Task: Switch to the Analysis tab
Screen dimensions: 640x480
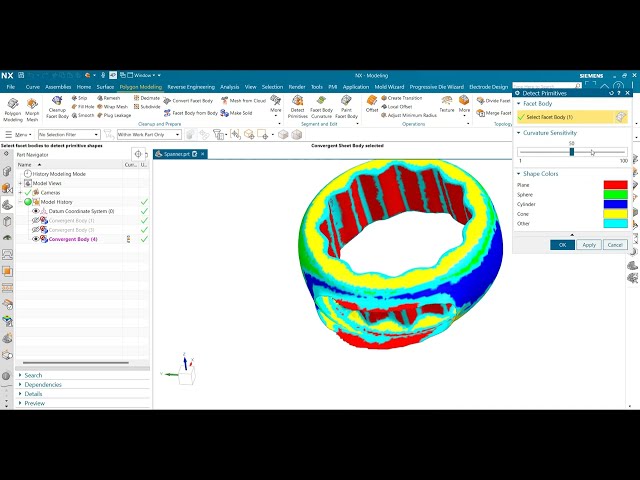Action: pos(229,87)
